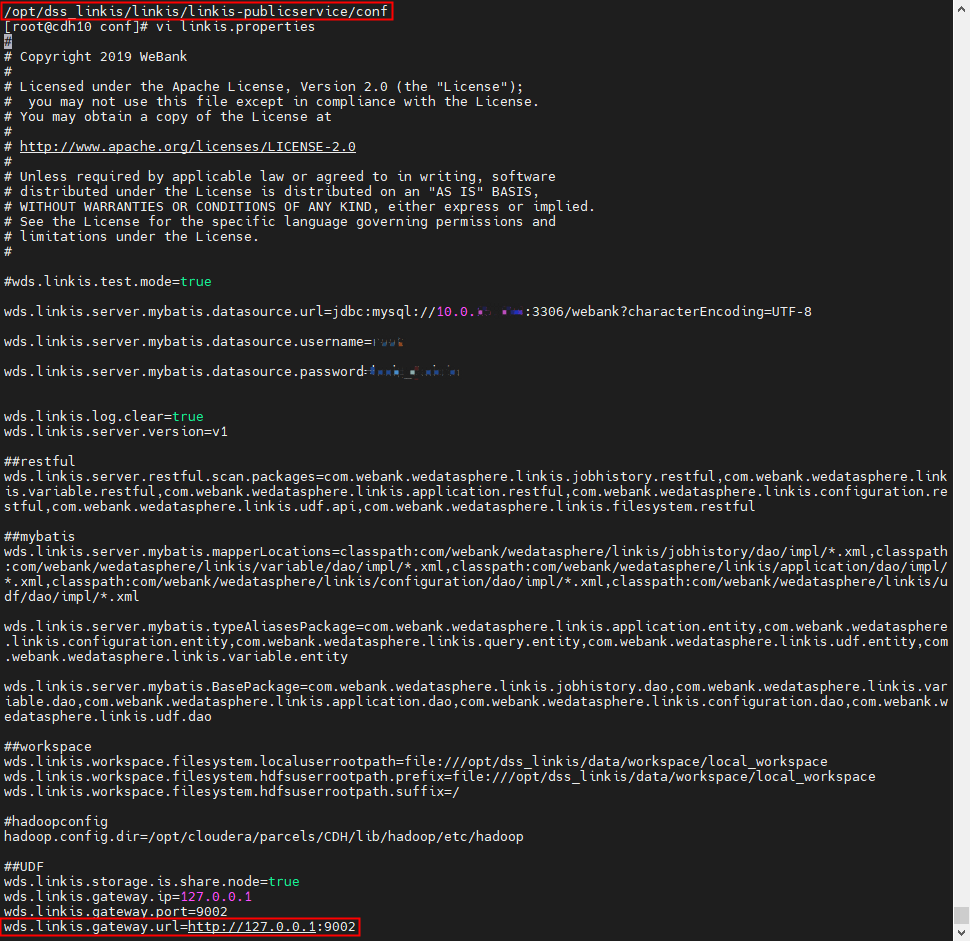Click the 'wds.linkis.log.clear=true' line

click(x=103, y=416)
